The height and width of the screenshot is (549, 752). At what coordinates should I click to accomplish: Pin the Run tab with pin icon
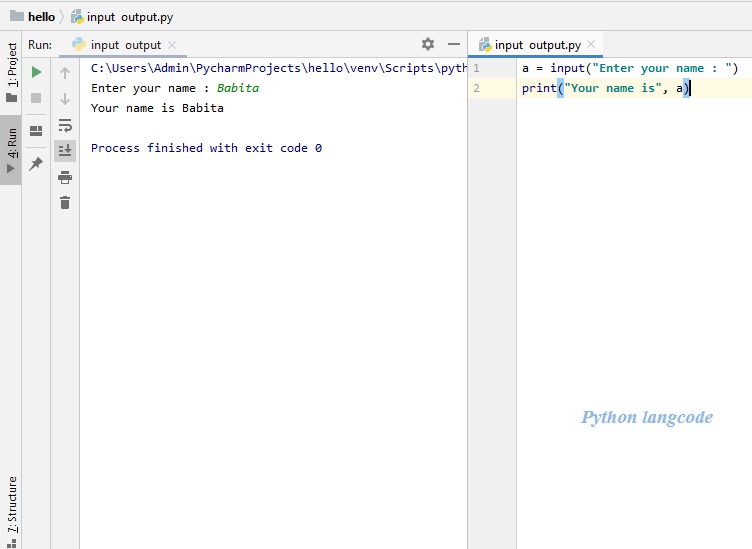36,164
